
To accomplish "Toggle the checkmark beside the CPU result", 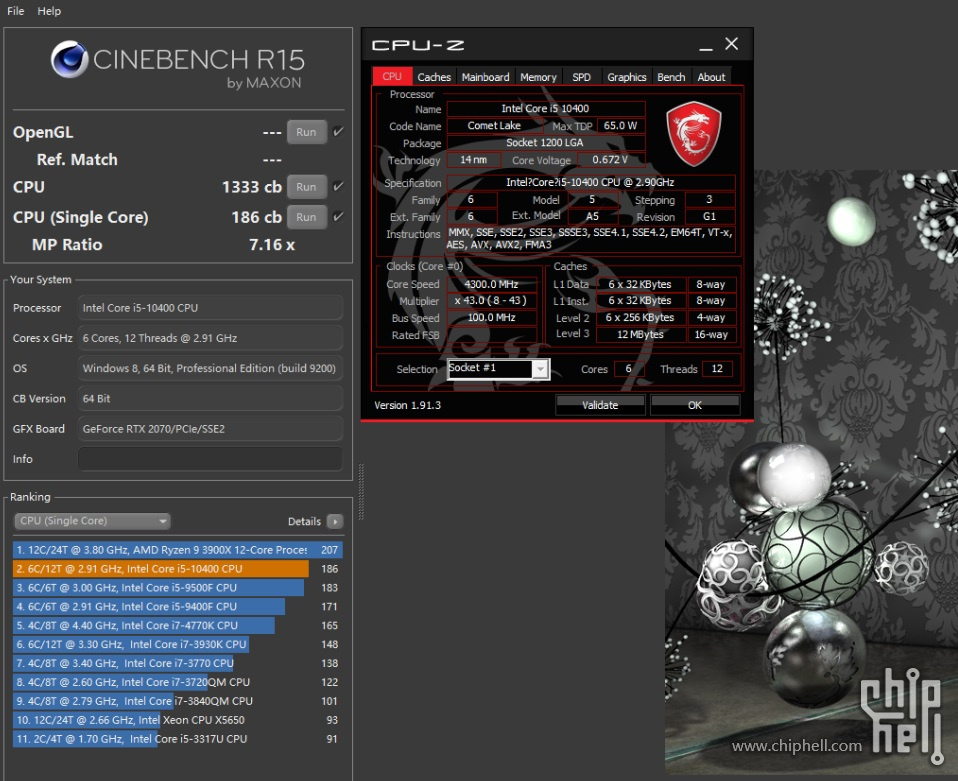I will coord(337,186).
